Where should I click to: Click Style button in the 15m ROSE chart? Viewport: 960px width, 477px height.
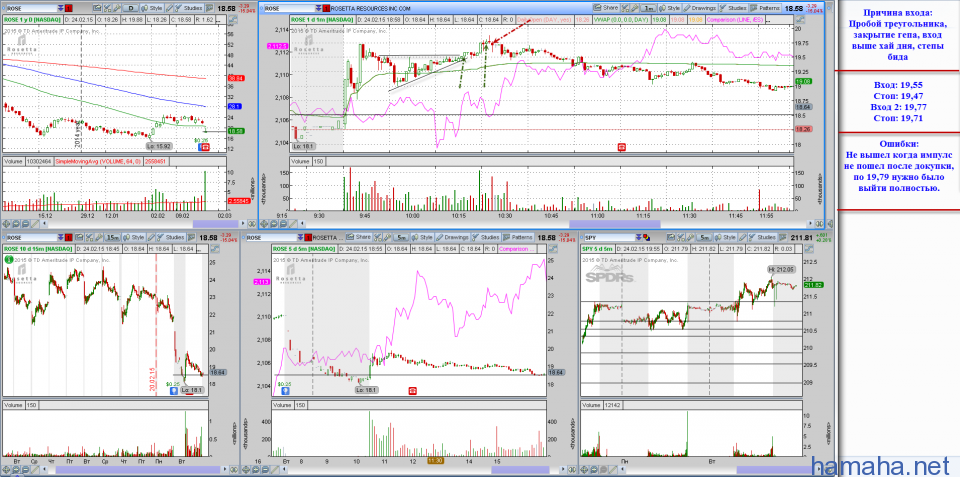[133, 237]
